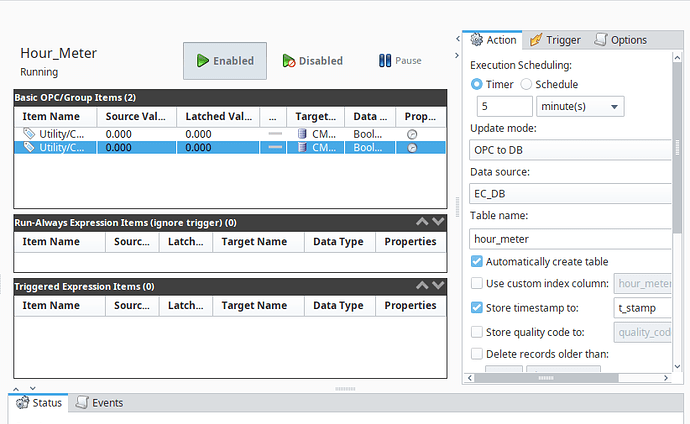Image resolution: width=690 pixels, height=424 pixels.
Task: Click tag icon of highlighted Utility/C... row
Action: tap(29, 147)
